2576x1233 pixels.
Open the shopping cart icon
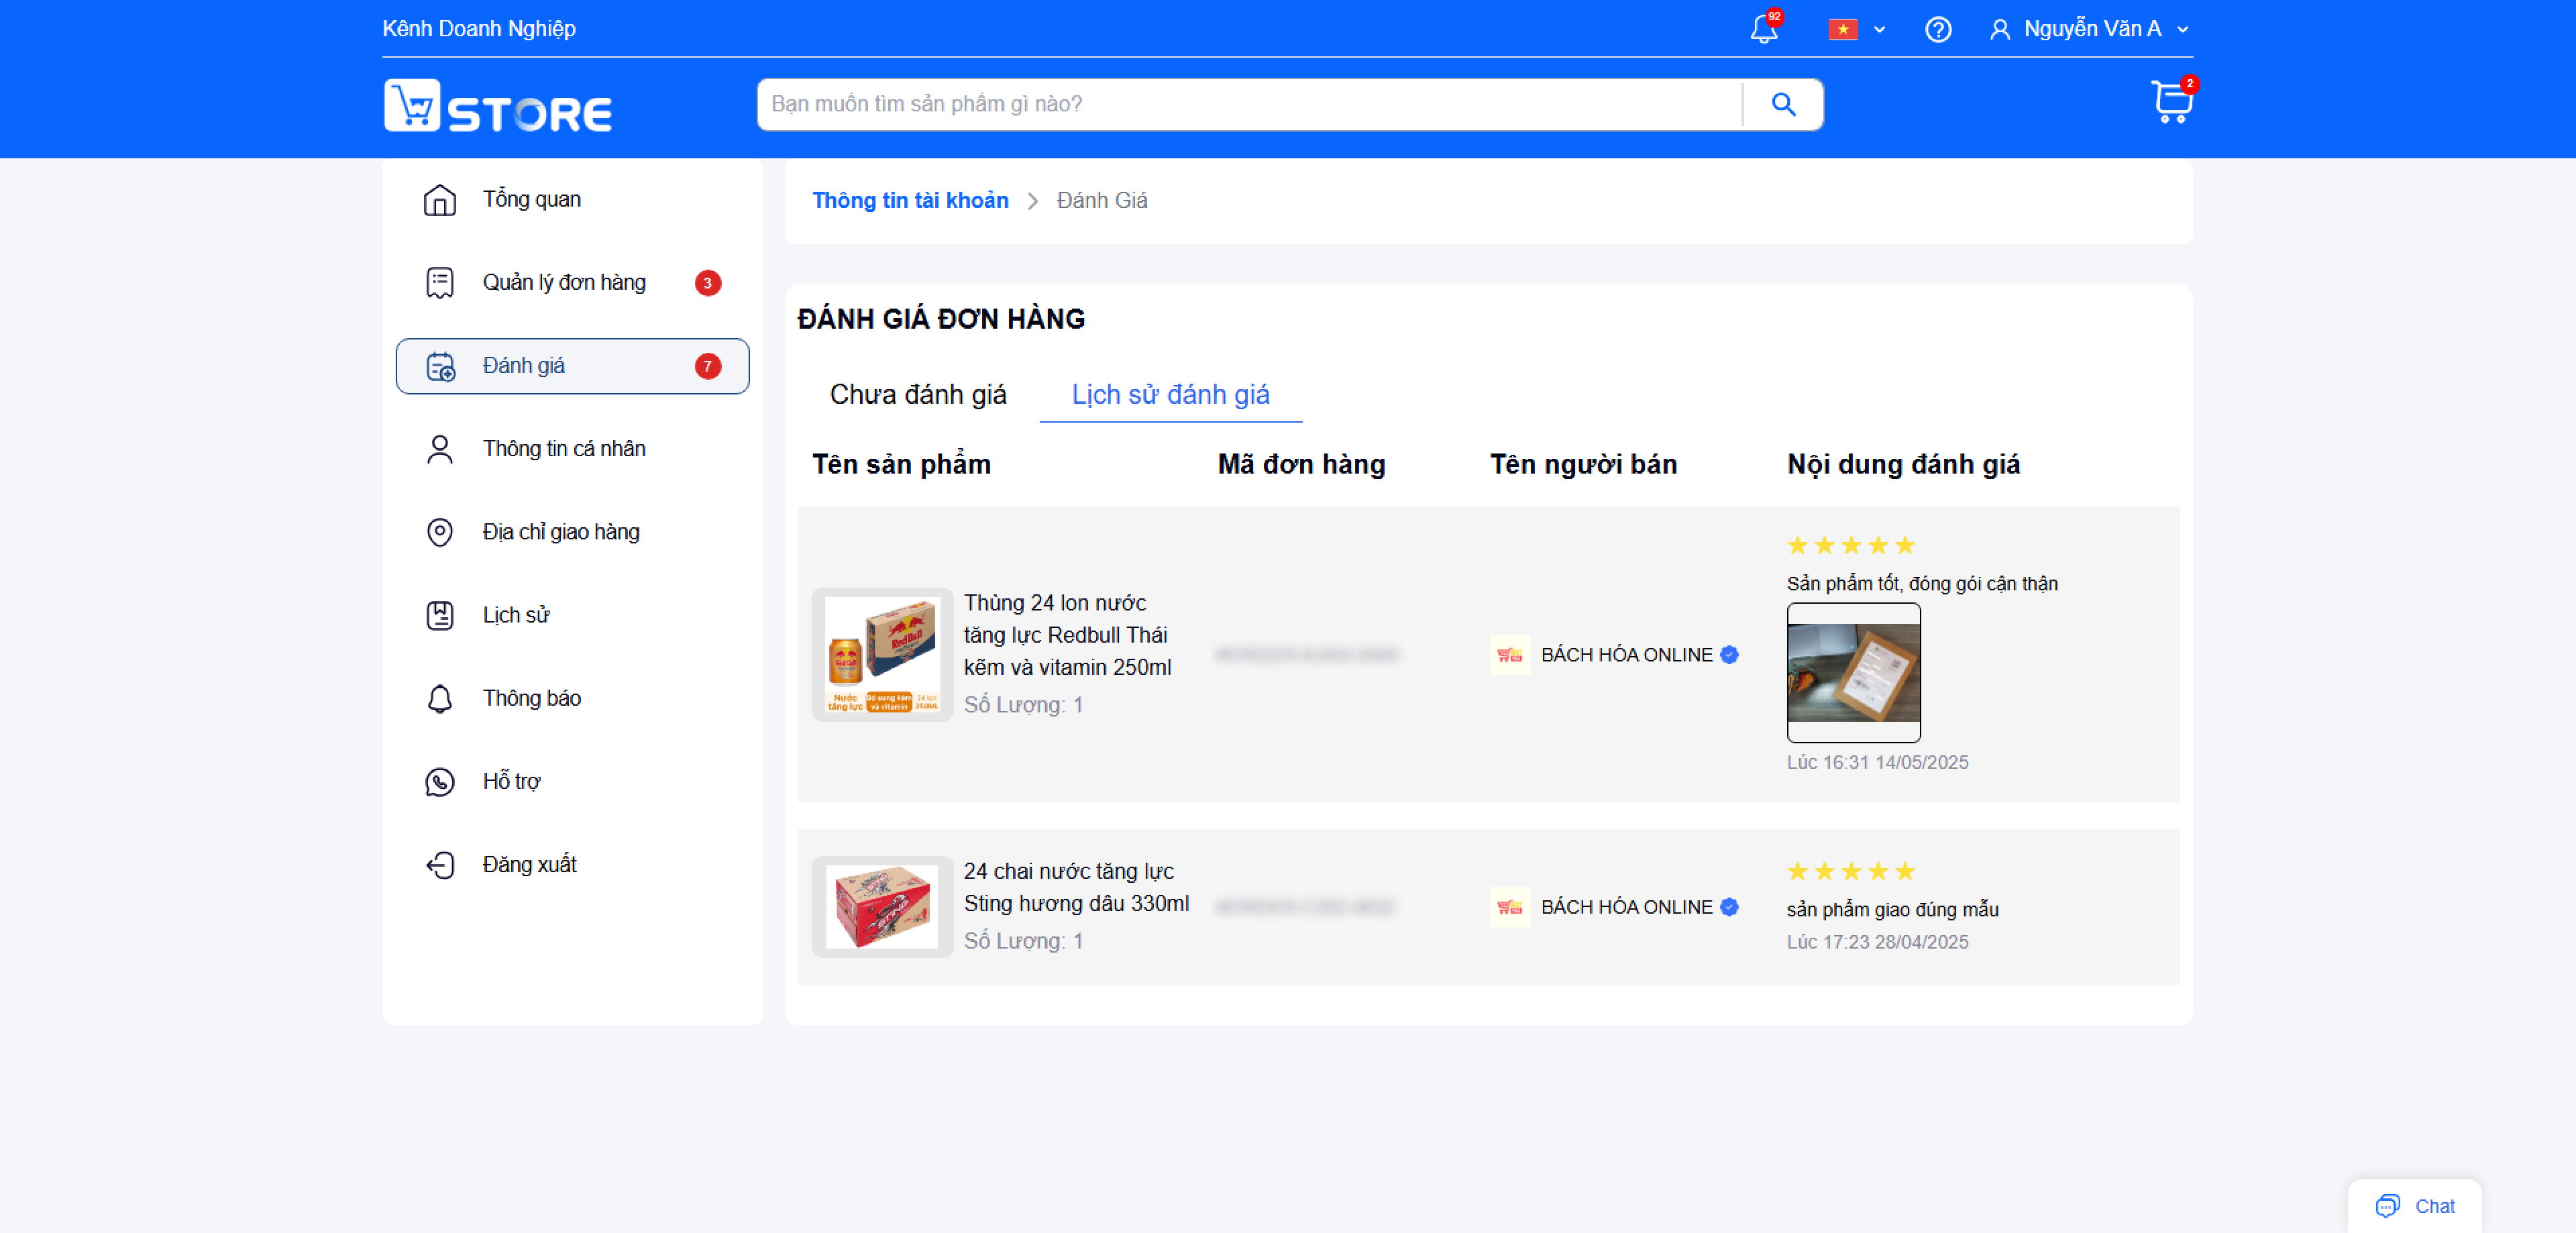click(2171, 102)
